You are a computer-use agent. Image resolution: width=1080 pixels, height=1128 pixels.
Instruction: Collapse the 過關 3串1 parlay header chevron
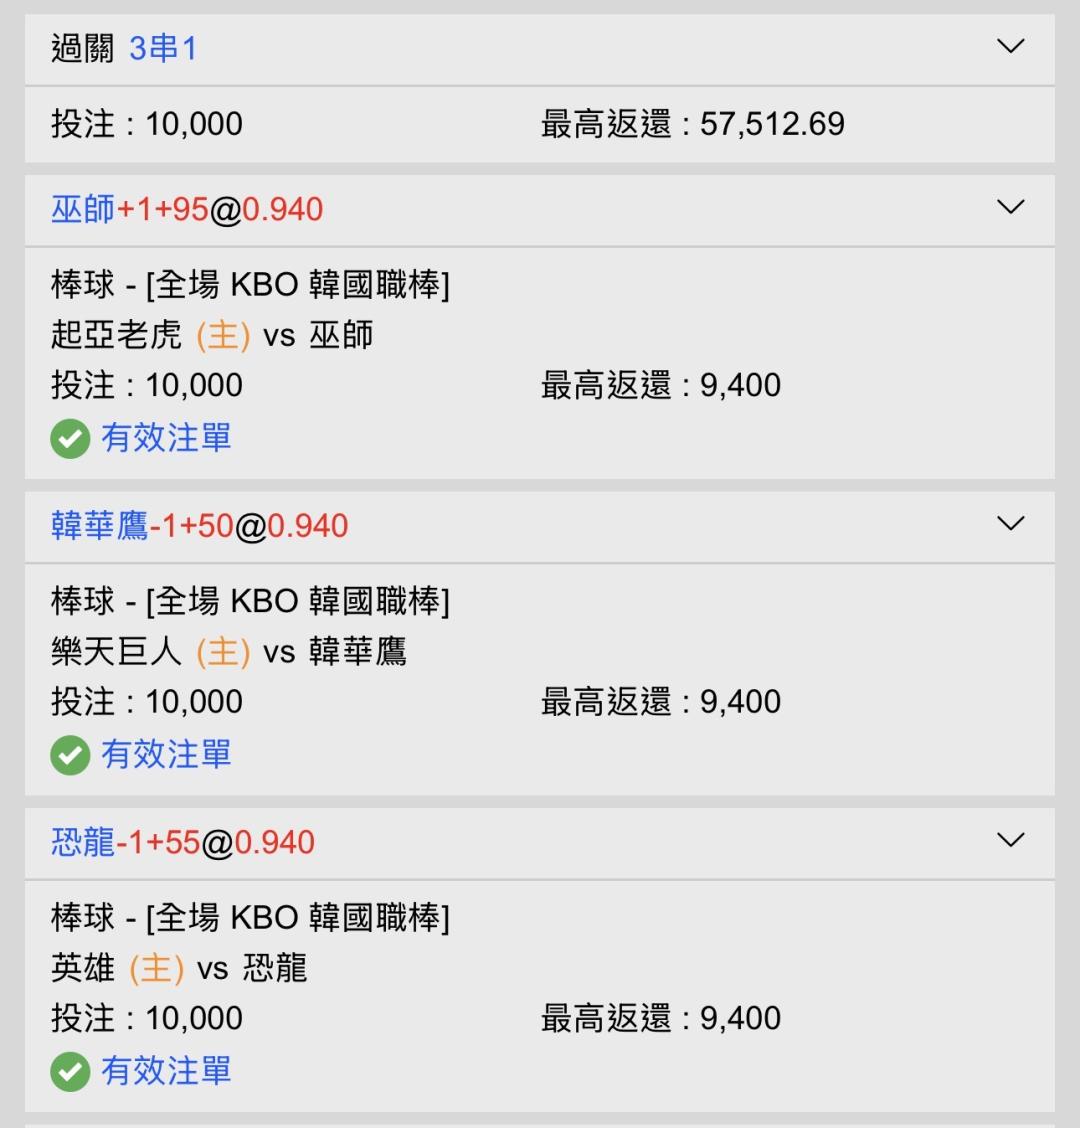coord(1010,47)
